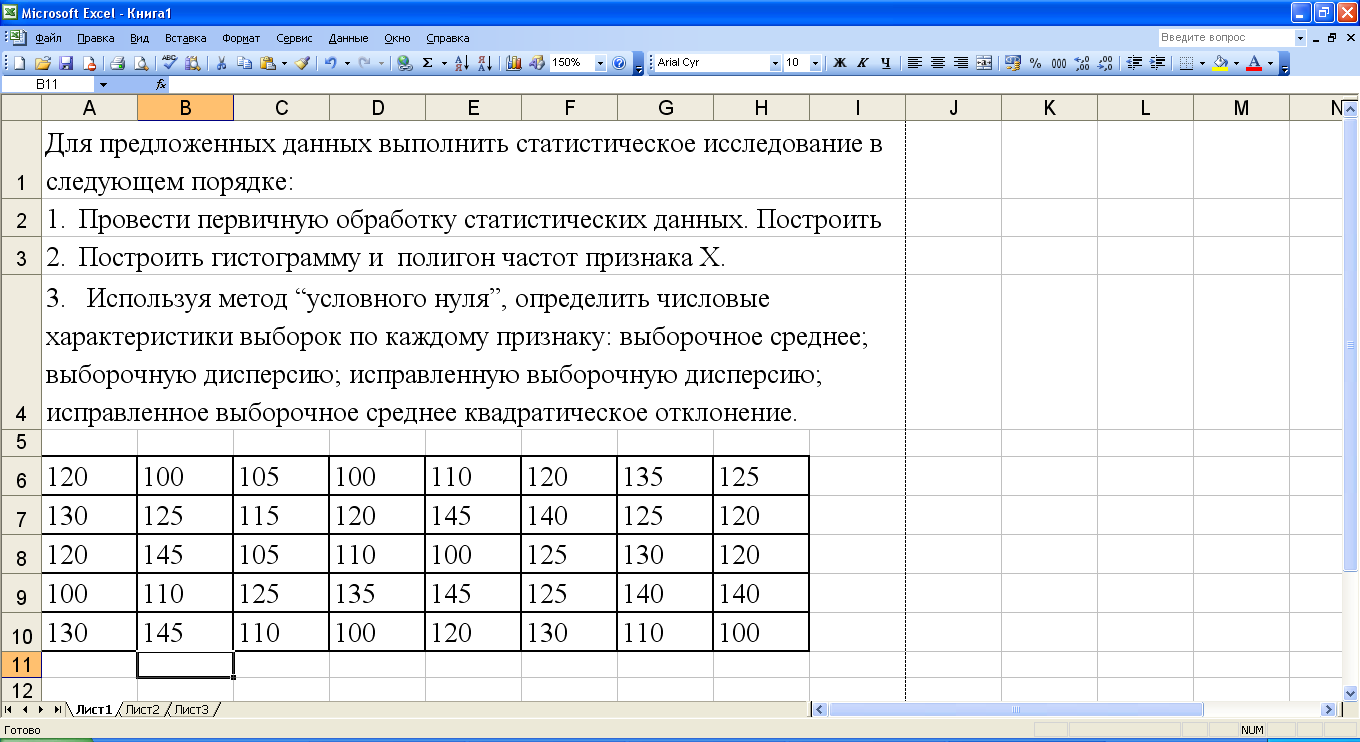This screenshot has width=1360, height=742.
Task: Apply the yellow fill color
Action: (x=1220, y=63)
